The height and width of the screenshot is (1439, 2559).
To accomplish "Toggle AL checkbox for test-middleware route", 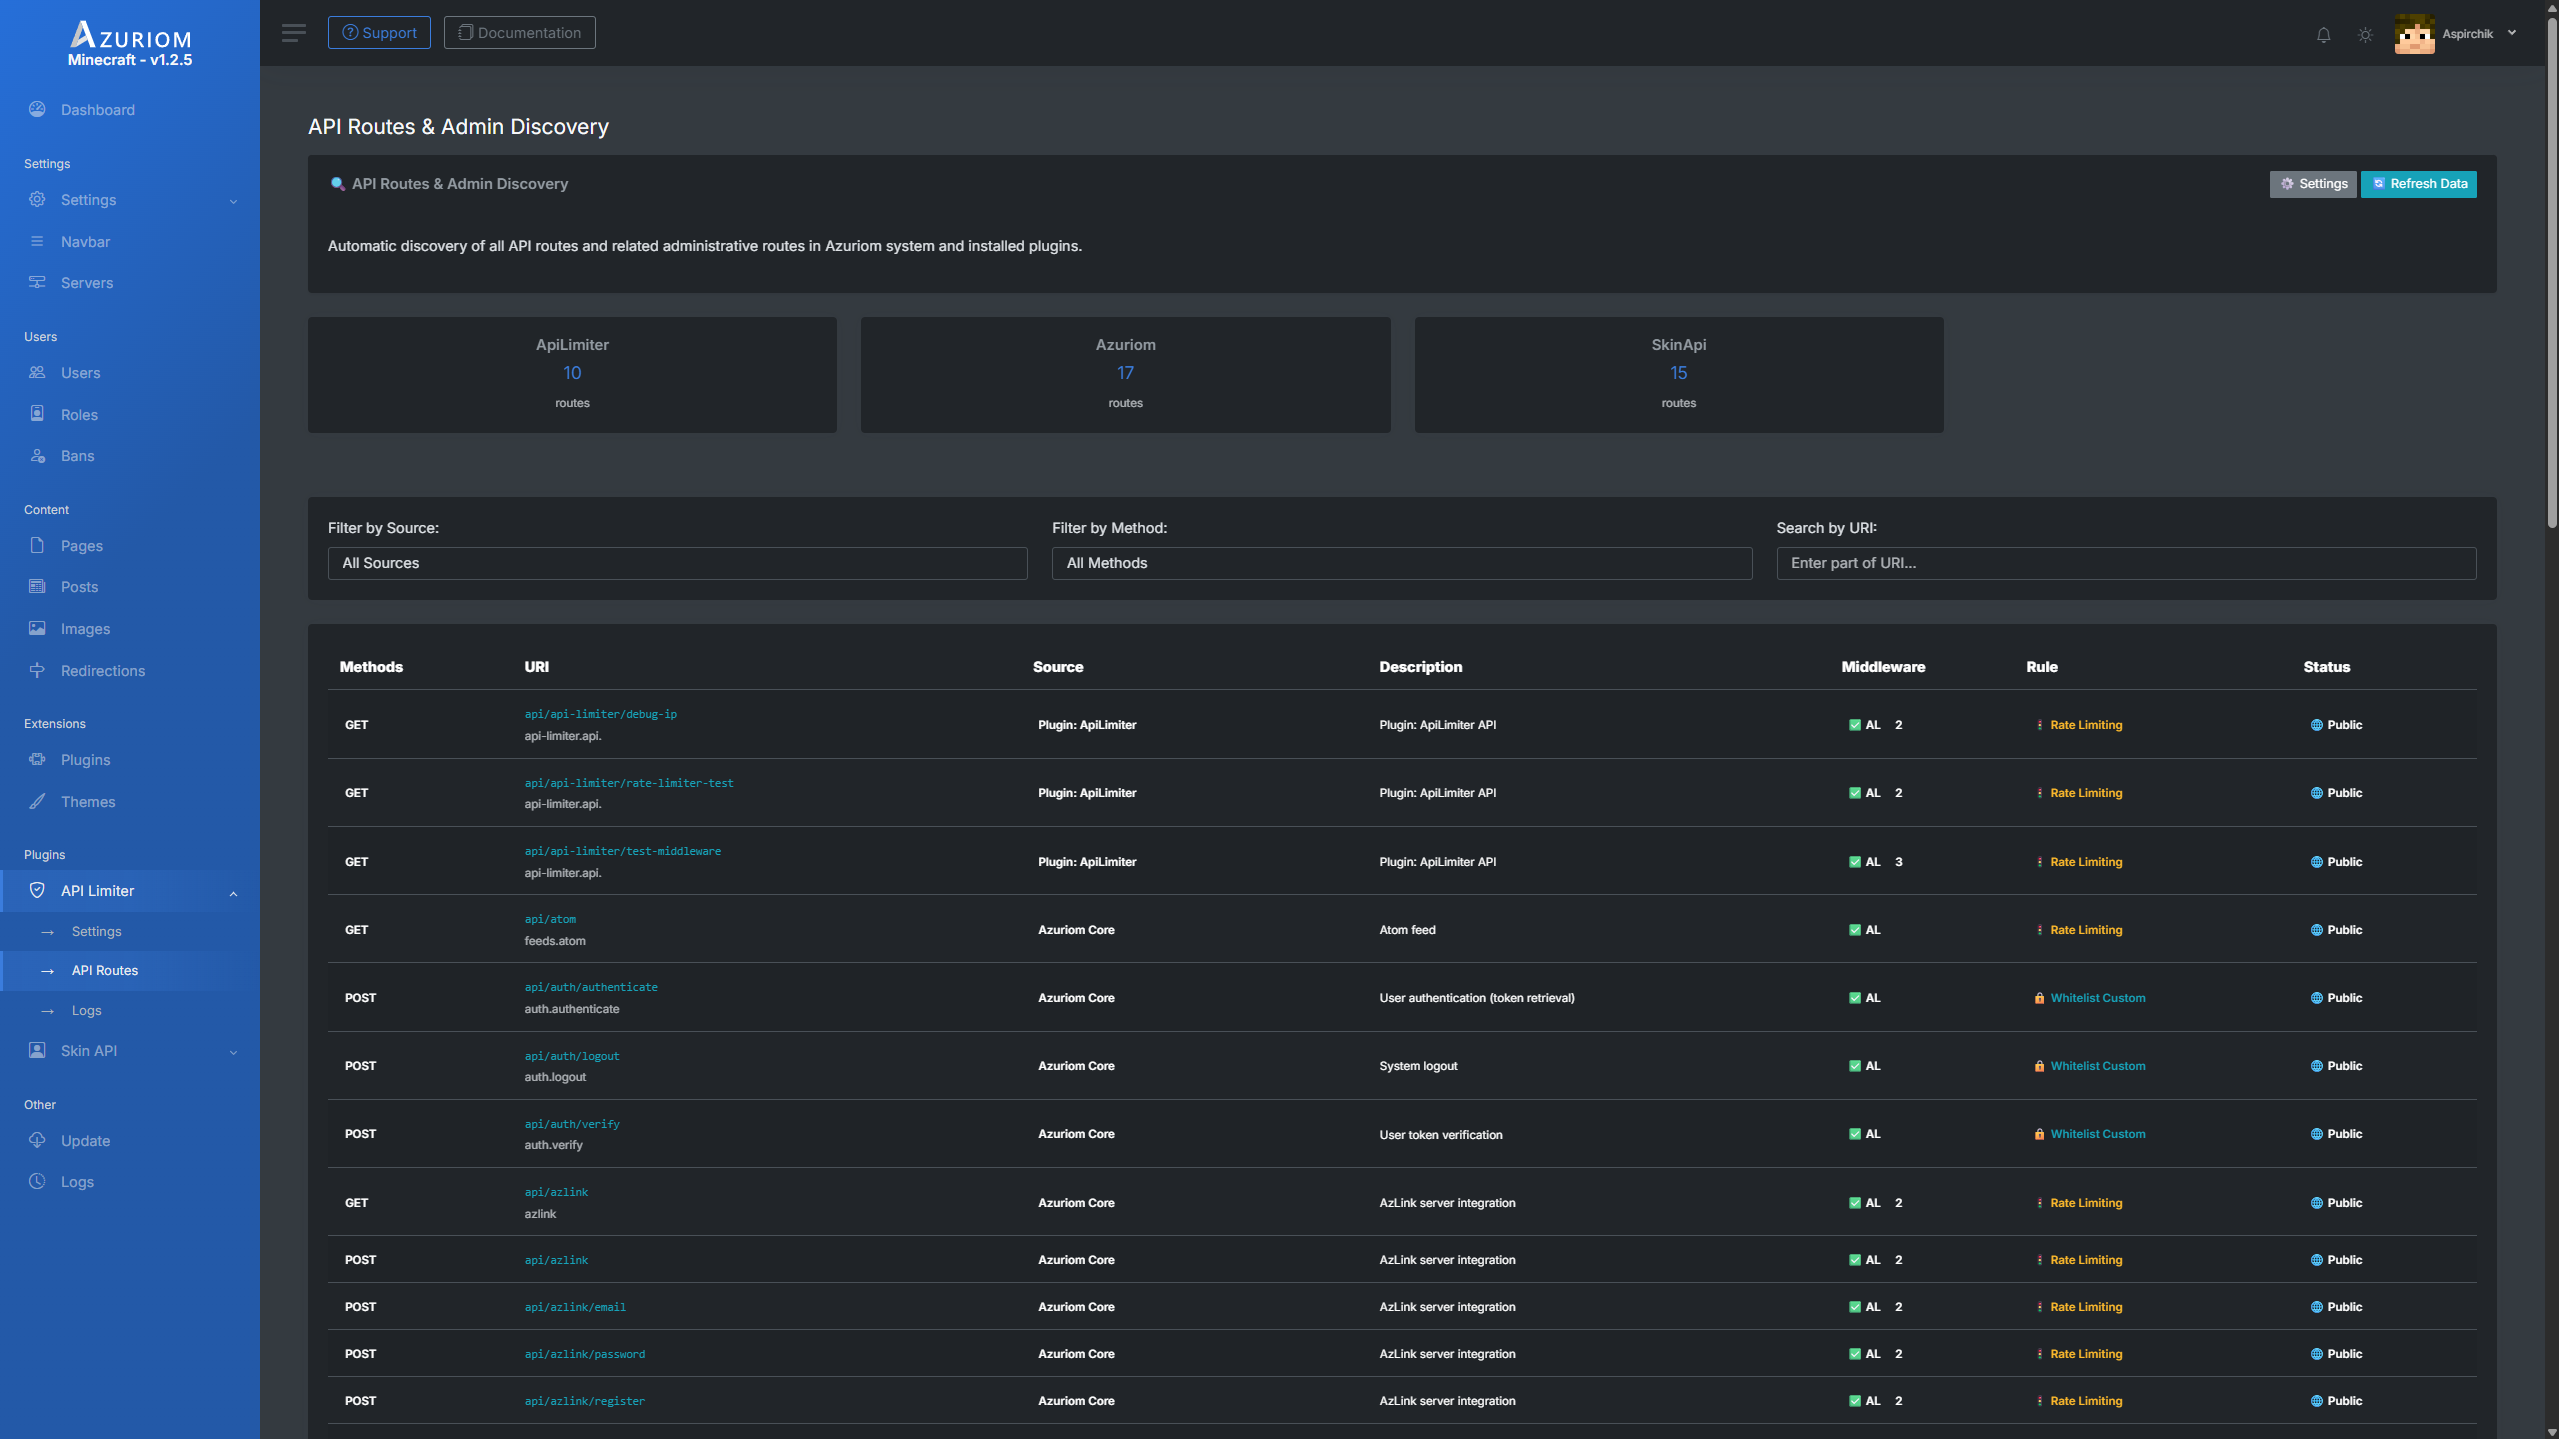I will [1855, 862].
